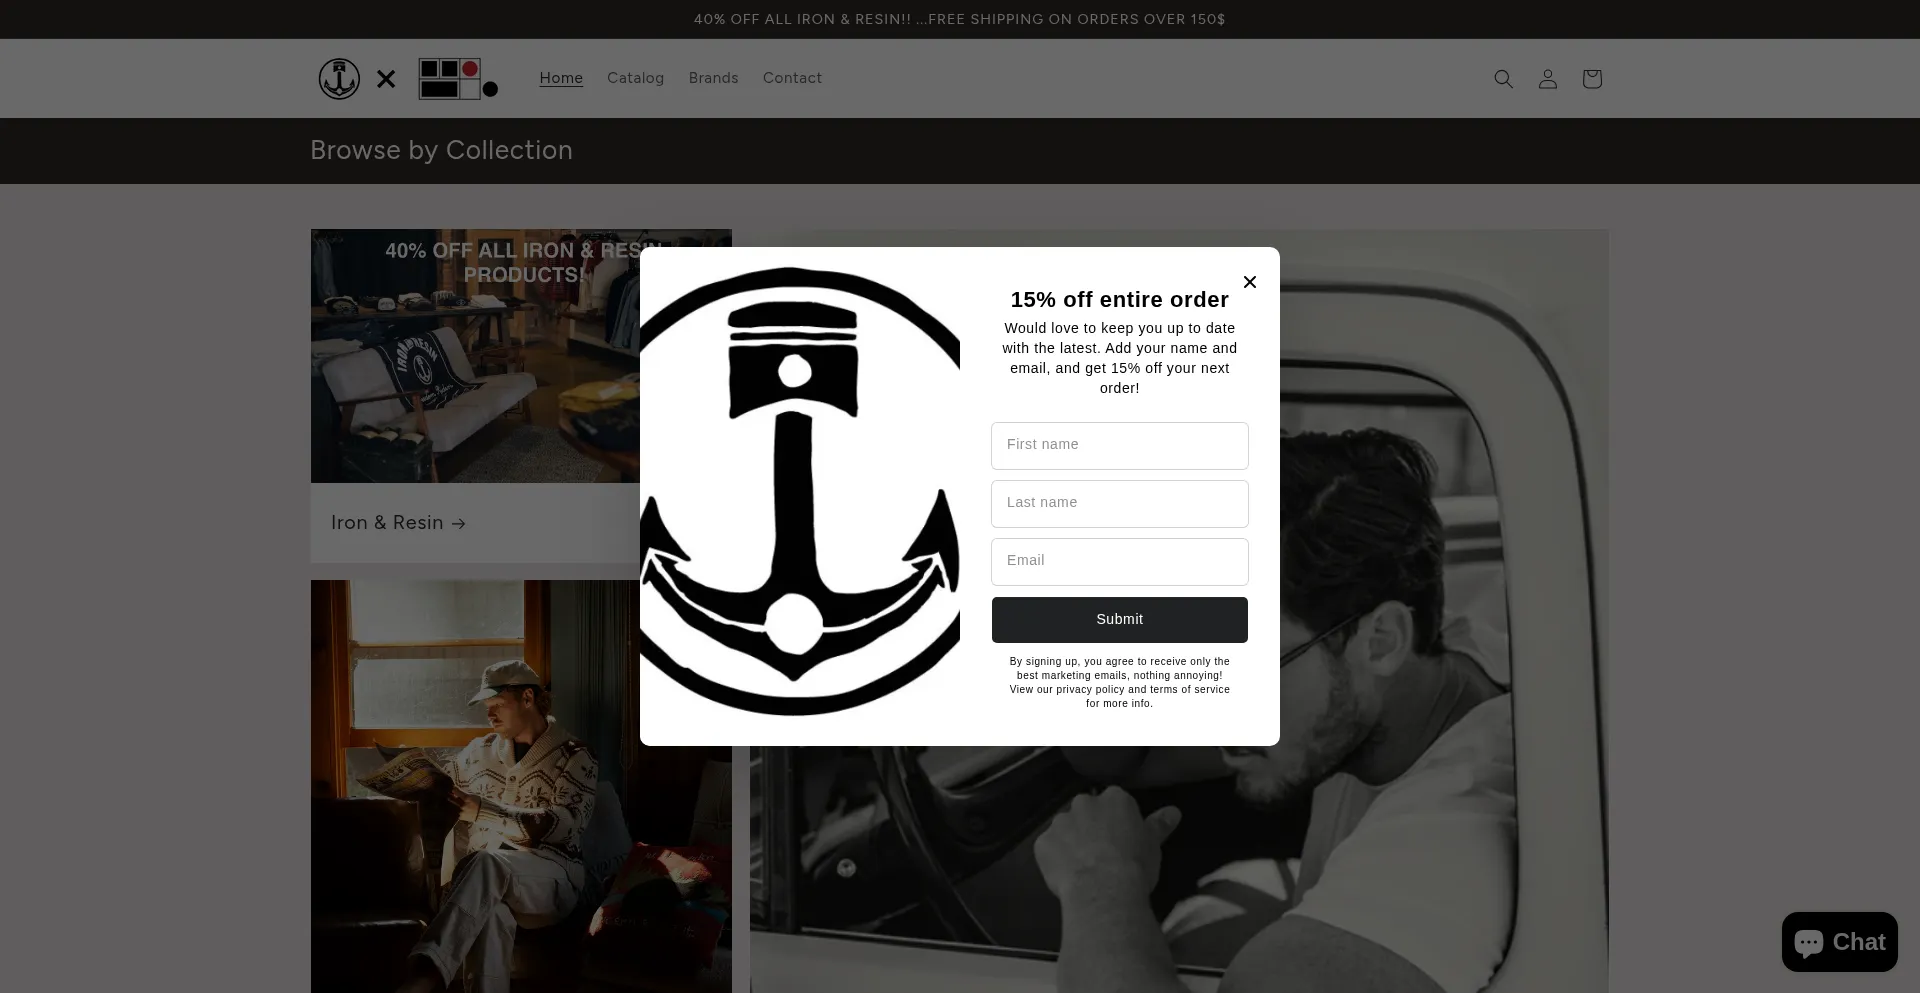The width and height of the screenshot is (1920, 993).
Task: Close the 15% off popup
Action: [1249, 282]
